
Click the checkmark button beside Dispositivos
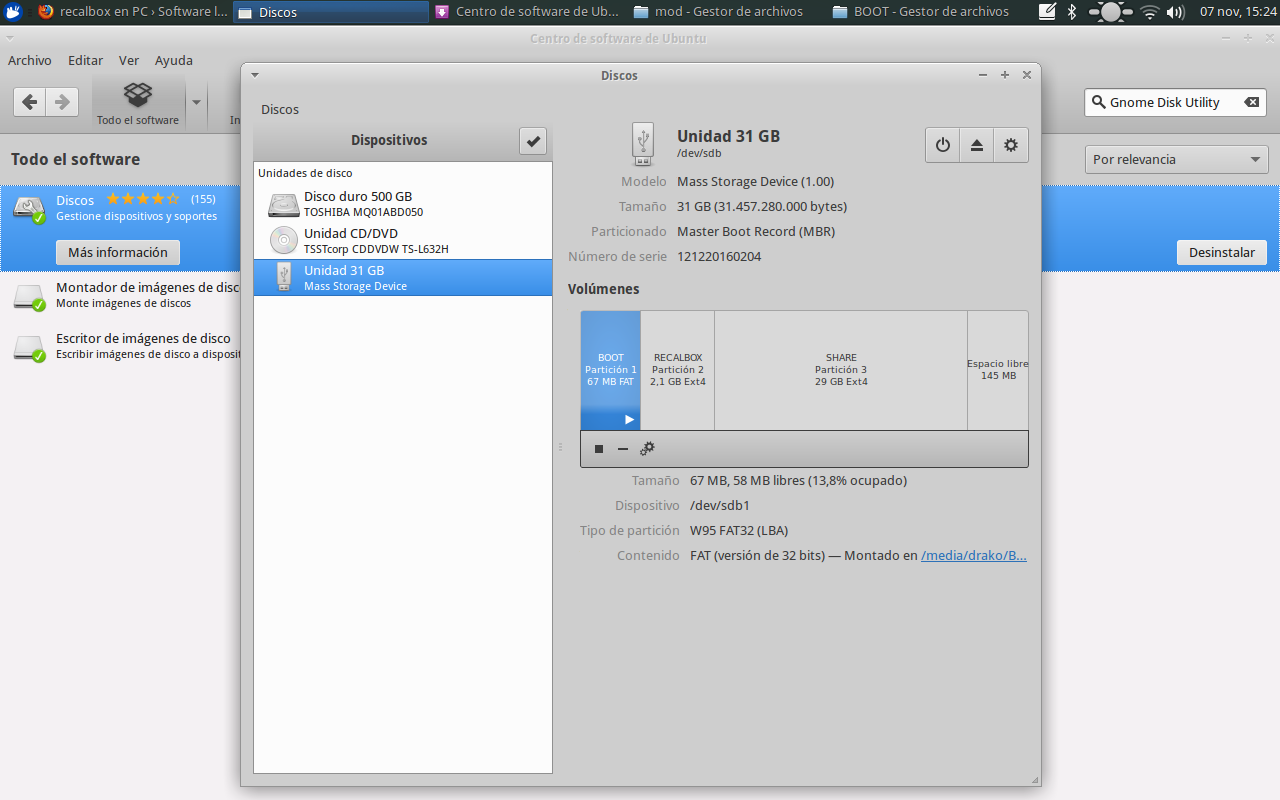tap(533, 141)
